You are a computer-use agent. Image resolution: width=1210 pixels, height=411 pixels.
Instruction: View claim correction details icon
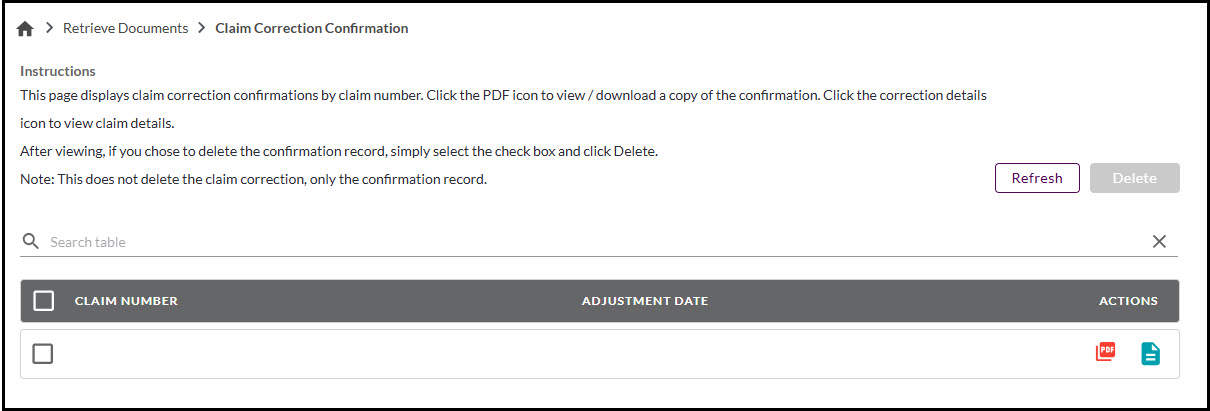[1151, 353]
